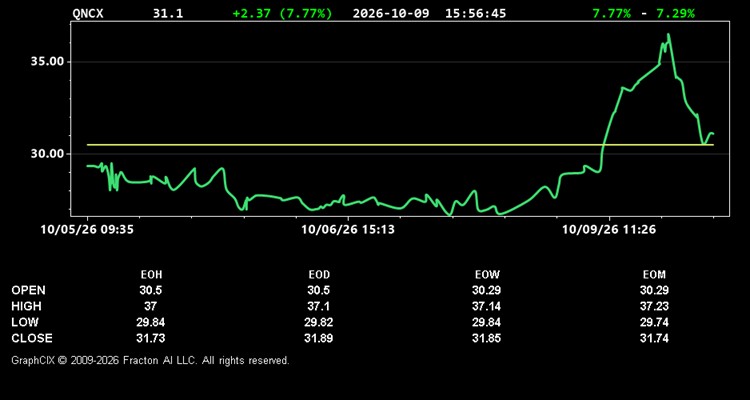Select the current price 31.1
750x400 pixels.
tap(168, 13)
